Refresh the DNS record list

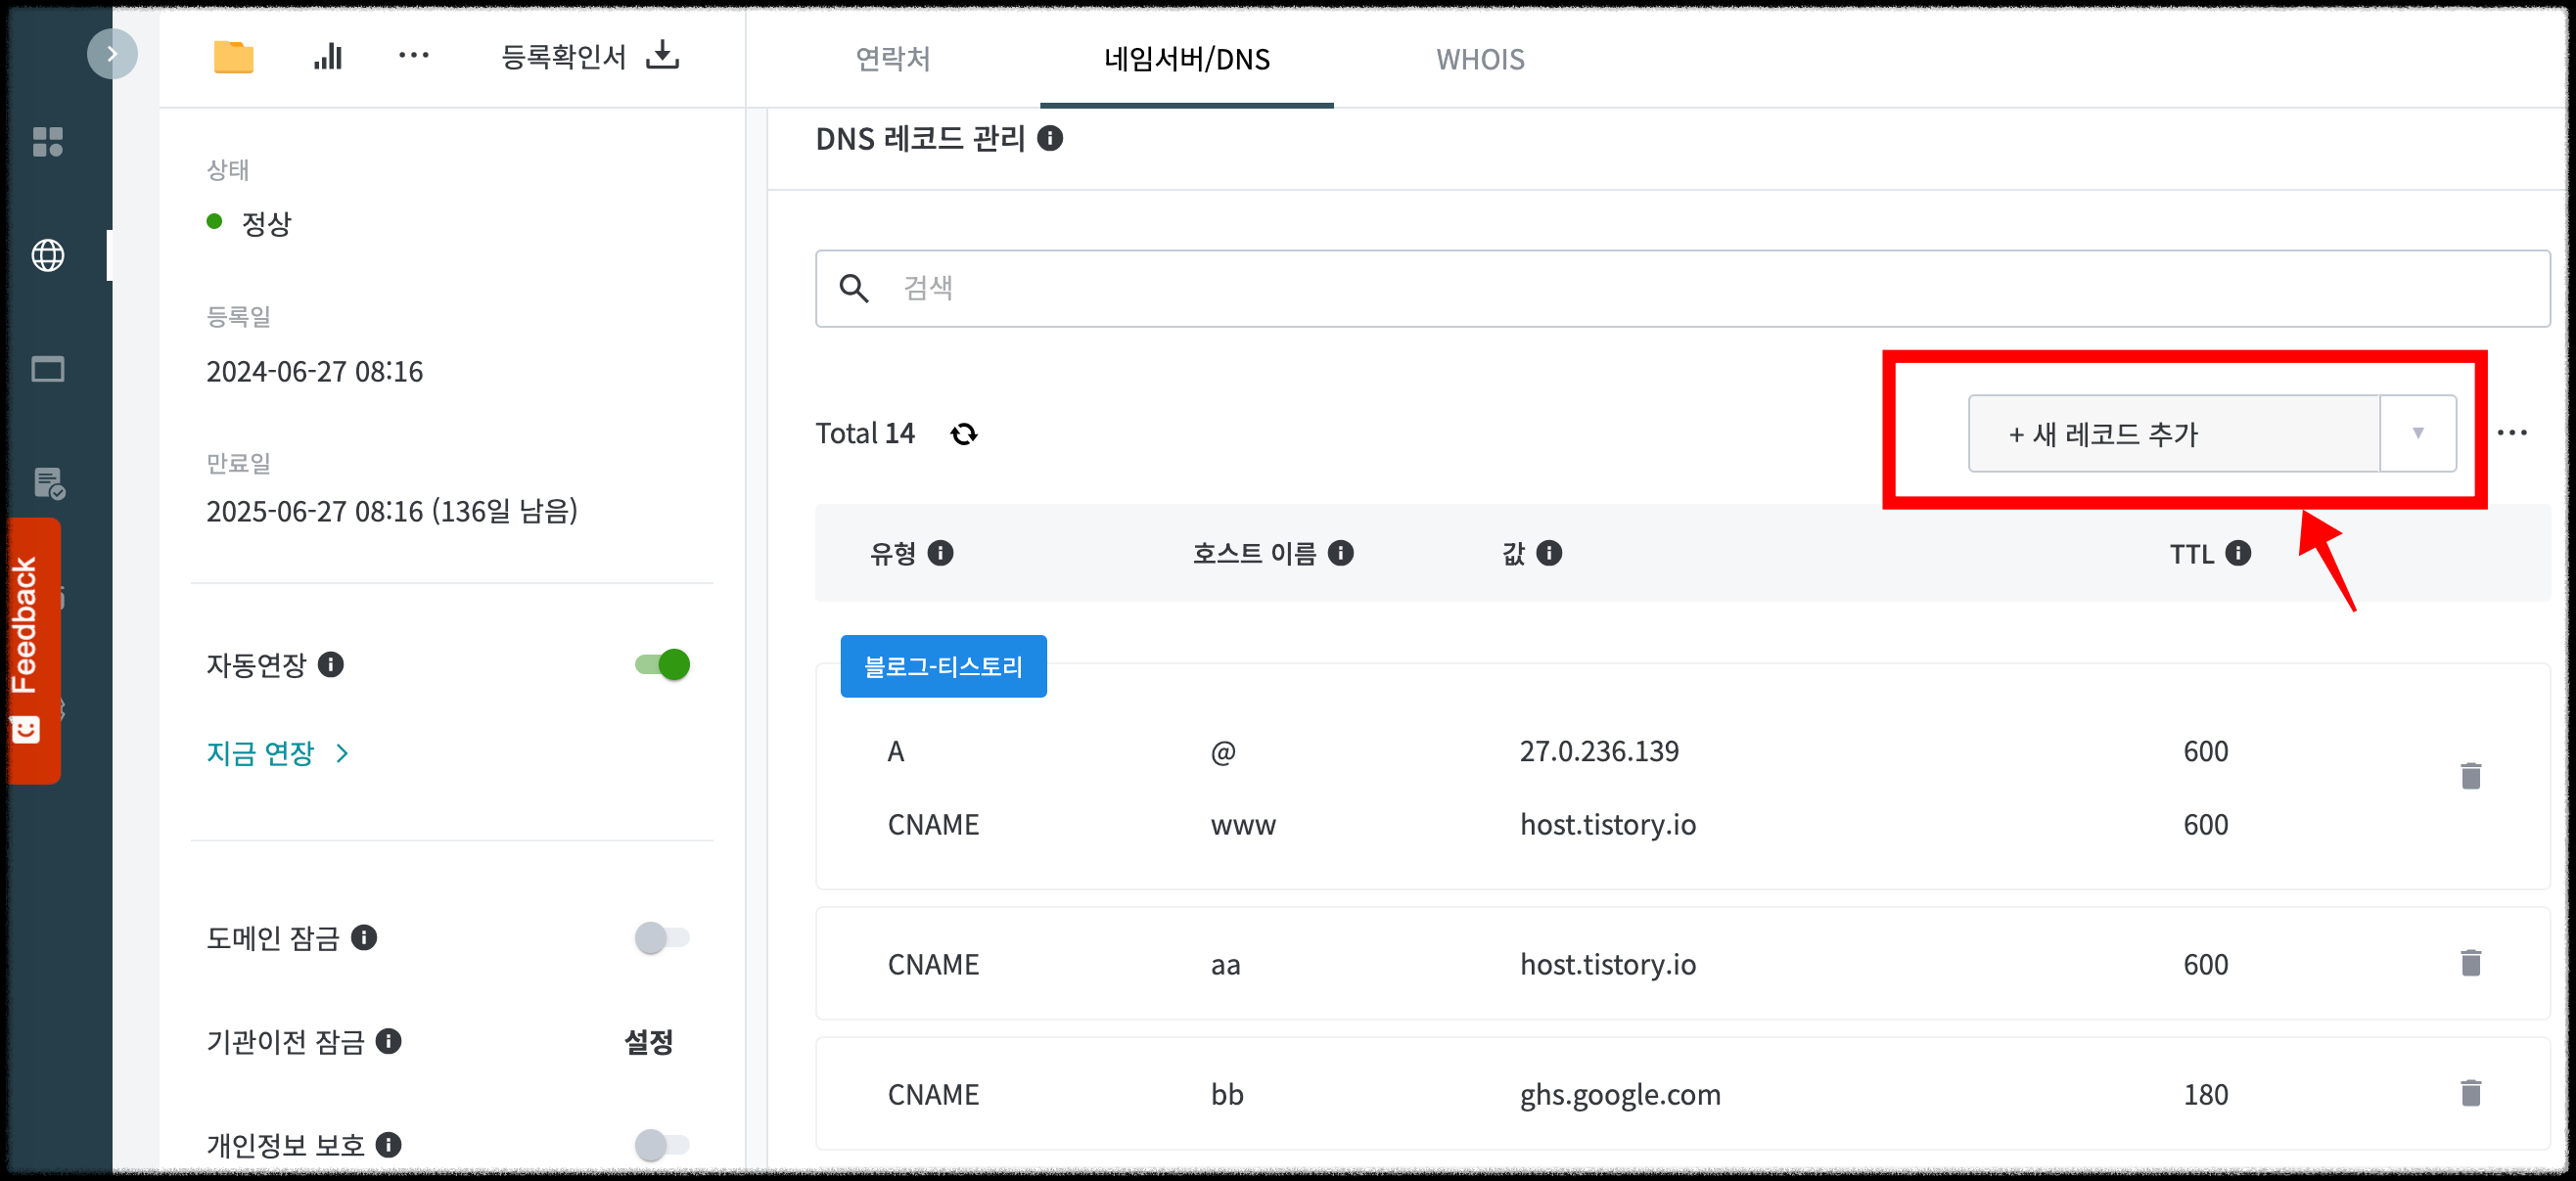coord(963,434)
